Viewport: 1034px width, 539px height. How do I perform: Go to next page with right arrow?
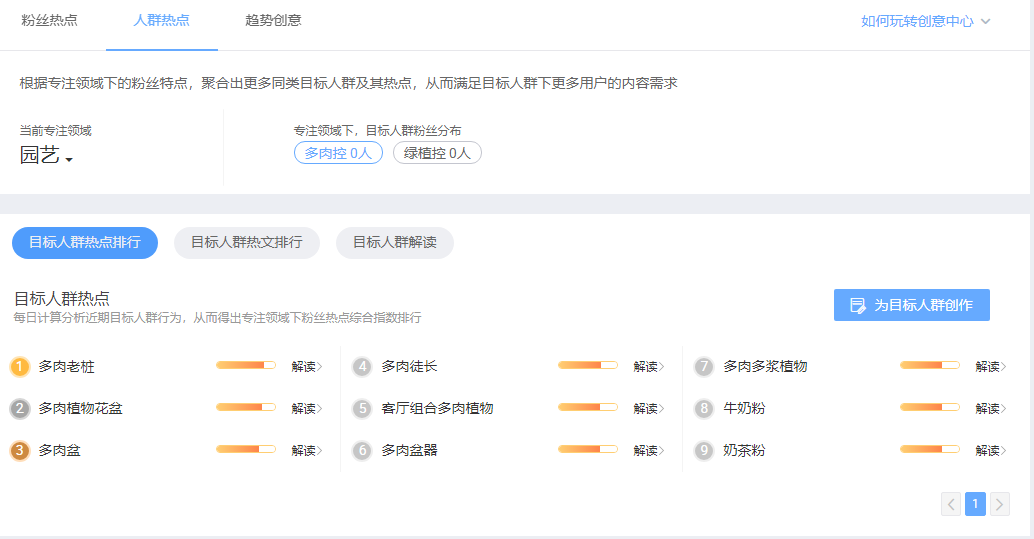point(999,504)
